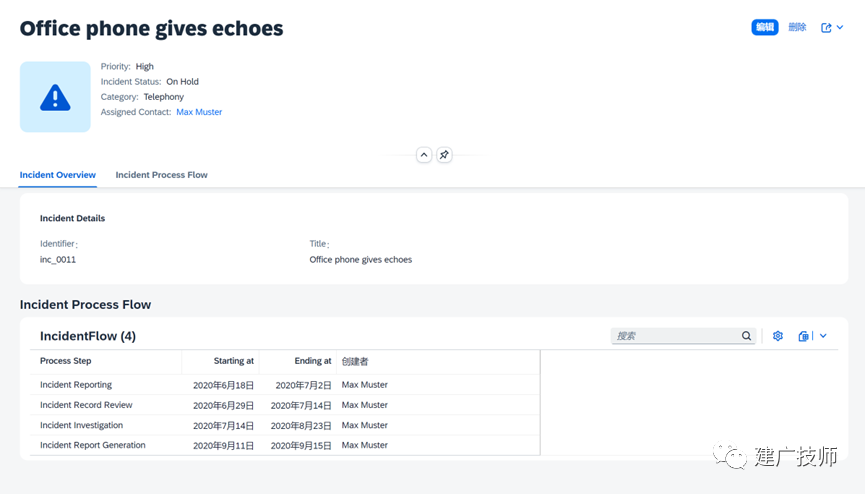Click the 创建者 column header
The image size is (865, 494).
click(438, 362)
